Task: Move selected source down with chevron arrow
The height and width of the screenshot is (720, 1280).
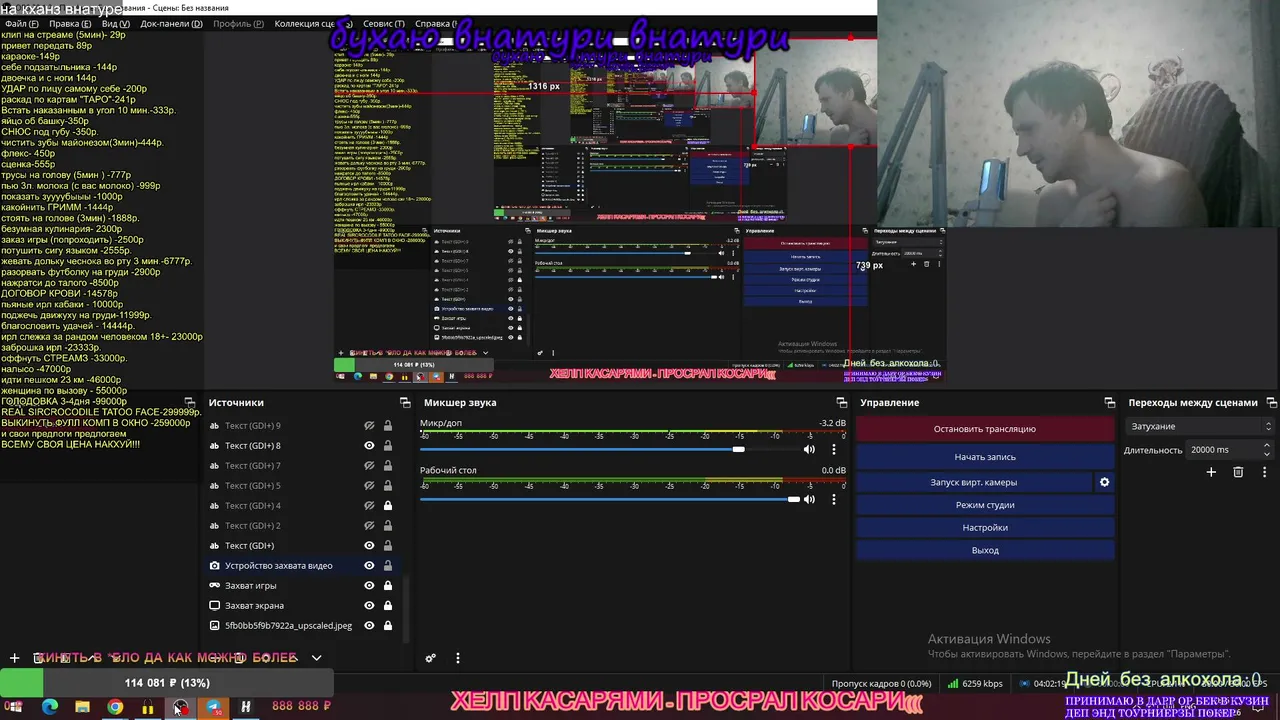Action: pyautogui.click(x=316, y=658)
